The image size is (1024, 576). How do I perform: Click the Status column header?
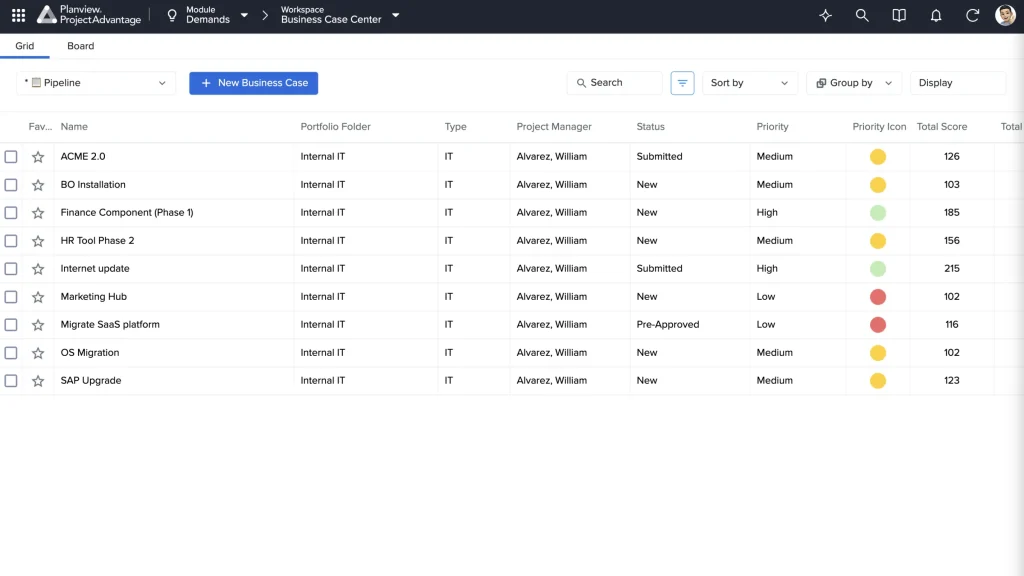650,127
